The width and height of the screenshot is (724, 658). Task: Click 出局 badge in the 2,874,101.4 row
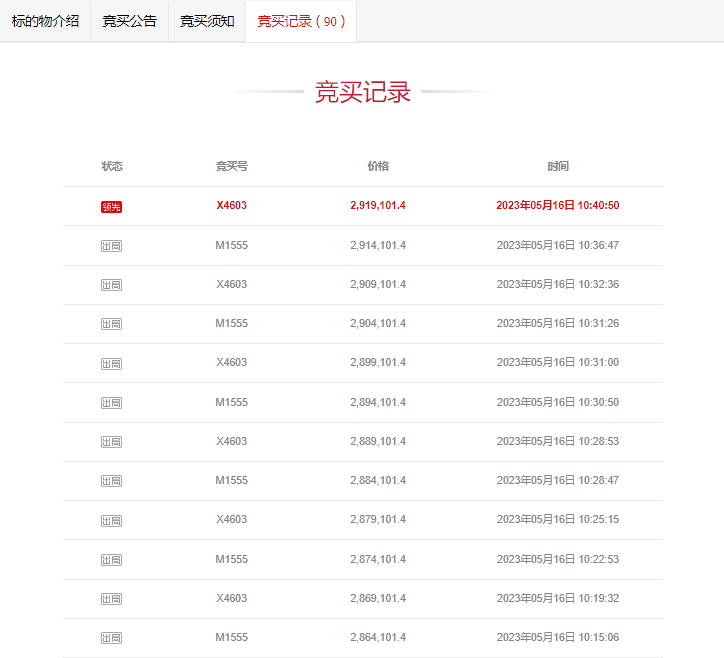111,560
